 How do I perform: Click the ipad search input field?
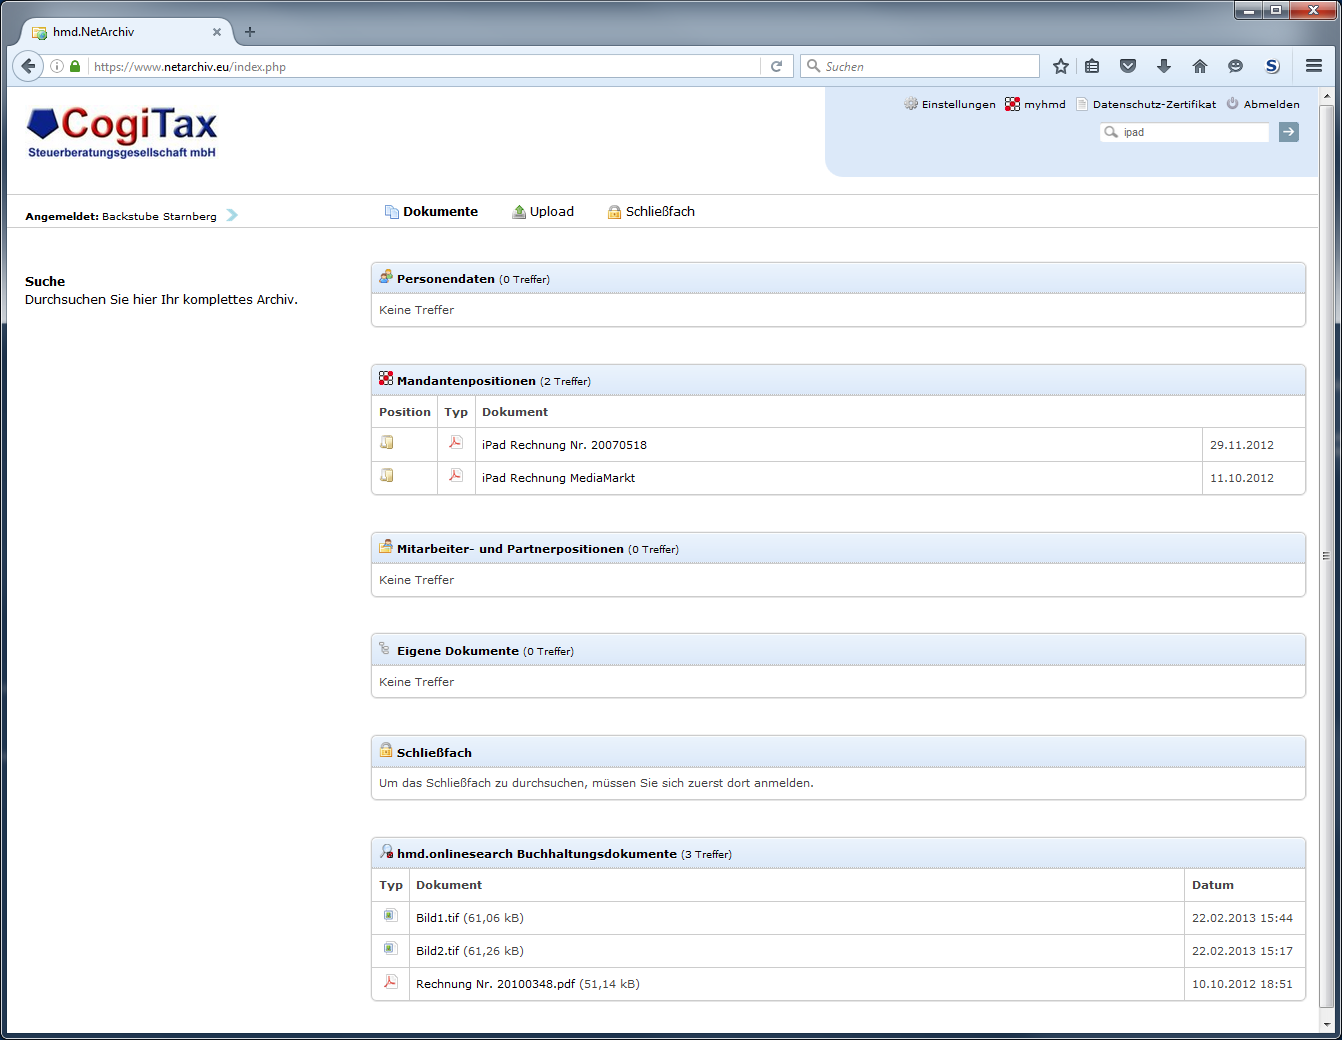pos(1185,131)
